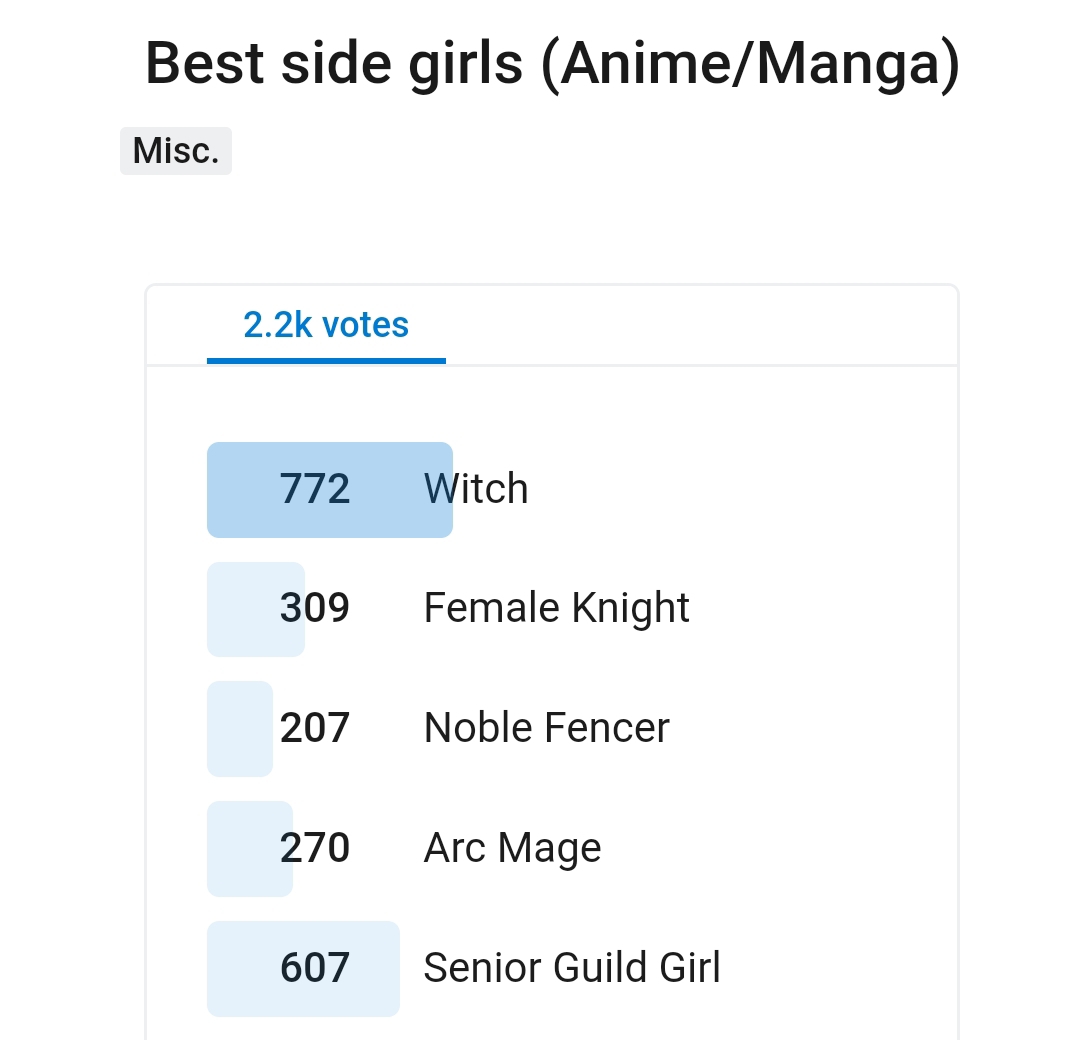Image resolution: width=1080 pixels, height=1040 pixels.
Task: Click the 207 vote count
Action: click(315, 728)
